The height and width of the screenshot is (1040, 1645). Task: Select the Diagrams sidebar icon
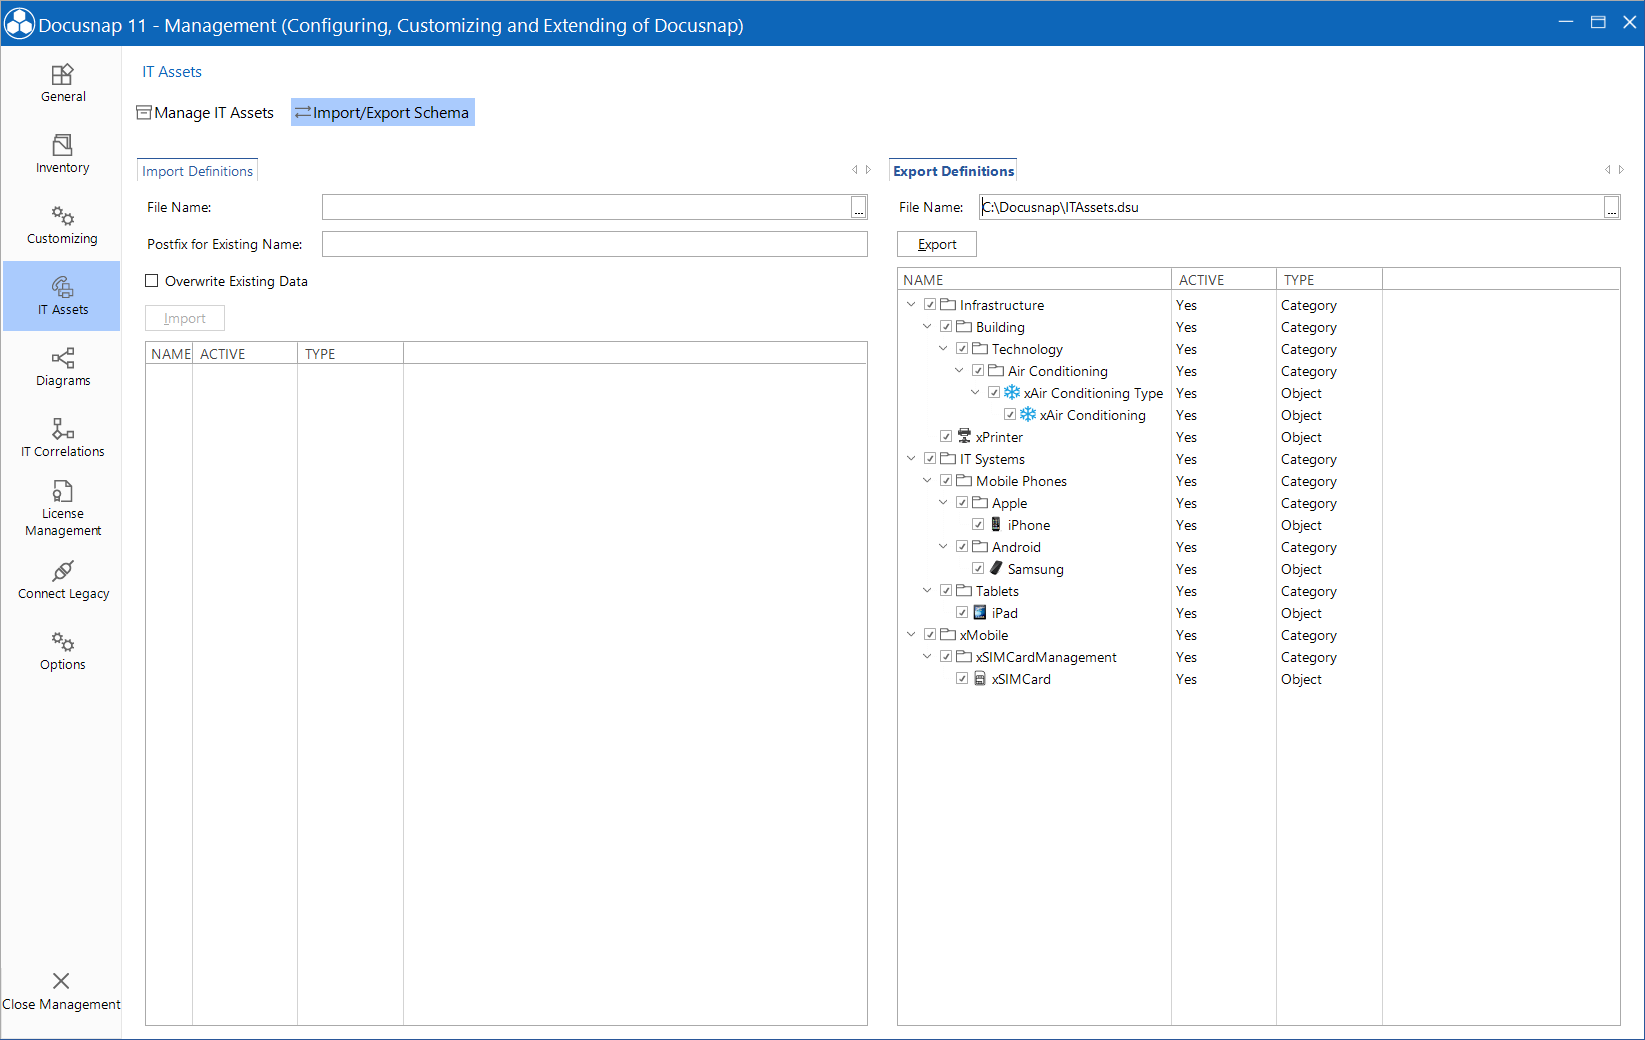(x=62, y=366)
